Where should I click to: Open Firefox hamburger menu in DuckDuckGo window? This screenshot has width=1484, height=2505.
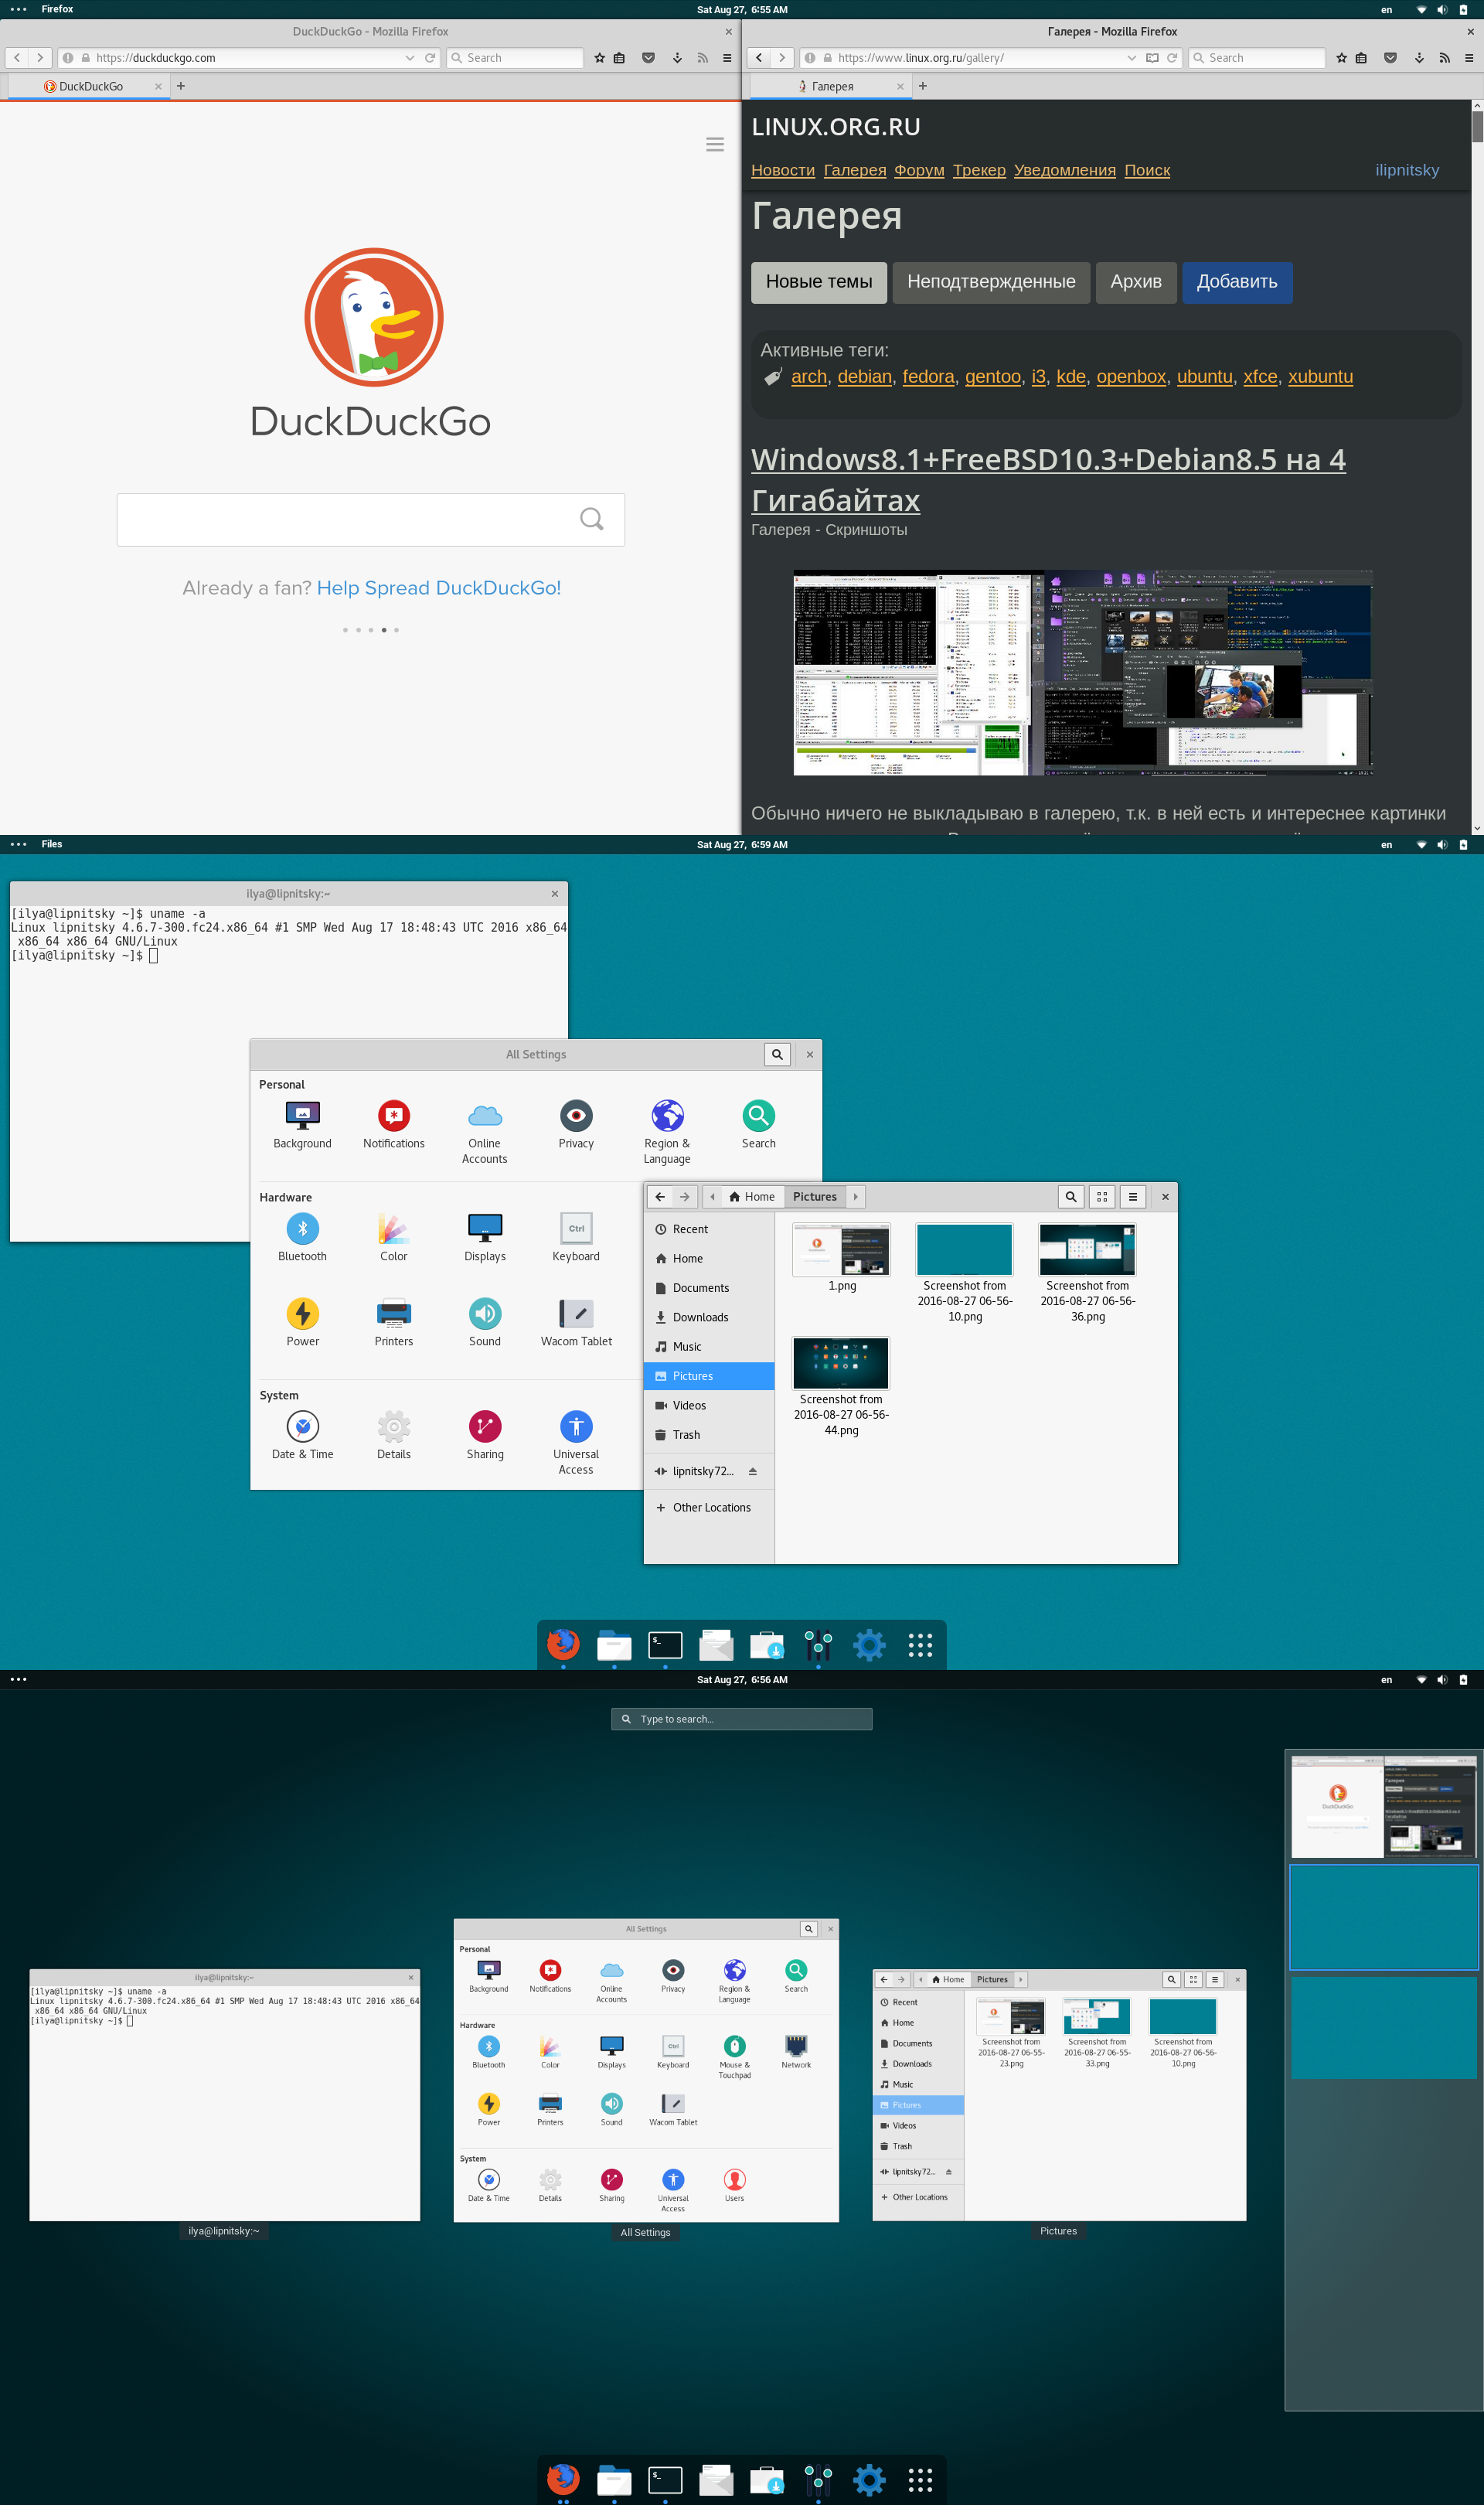click(x=727, y=58)
